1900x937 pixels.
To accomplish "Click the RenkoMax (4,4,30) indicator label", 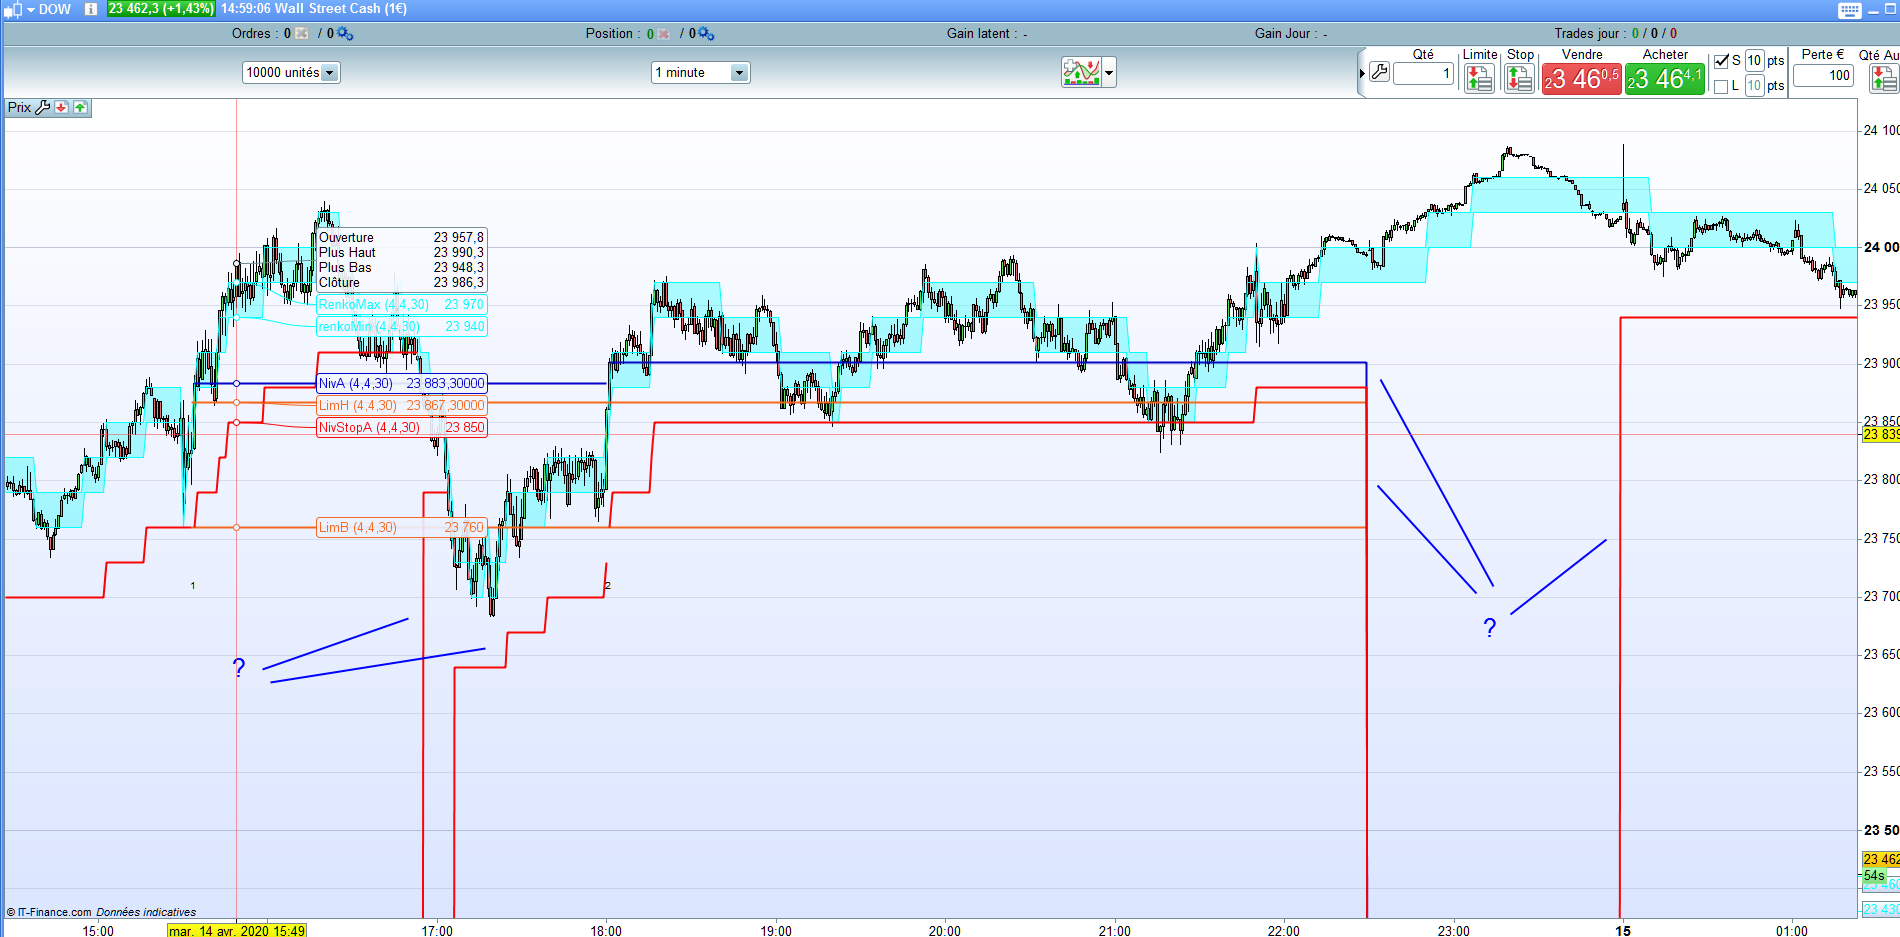I will pos(373,304).
